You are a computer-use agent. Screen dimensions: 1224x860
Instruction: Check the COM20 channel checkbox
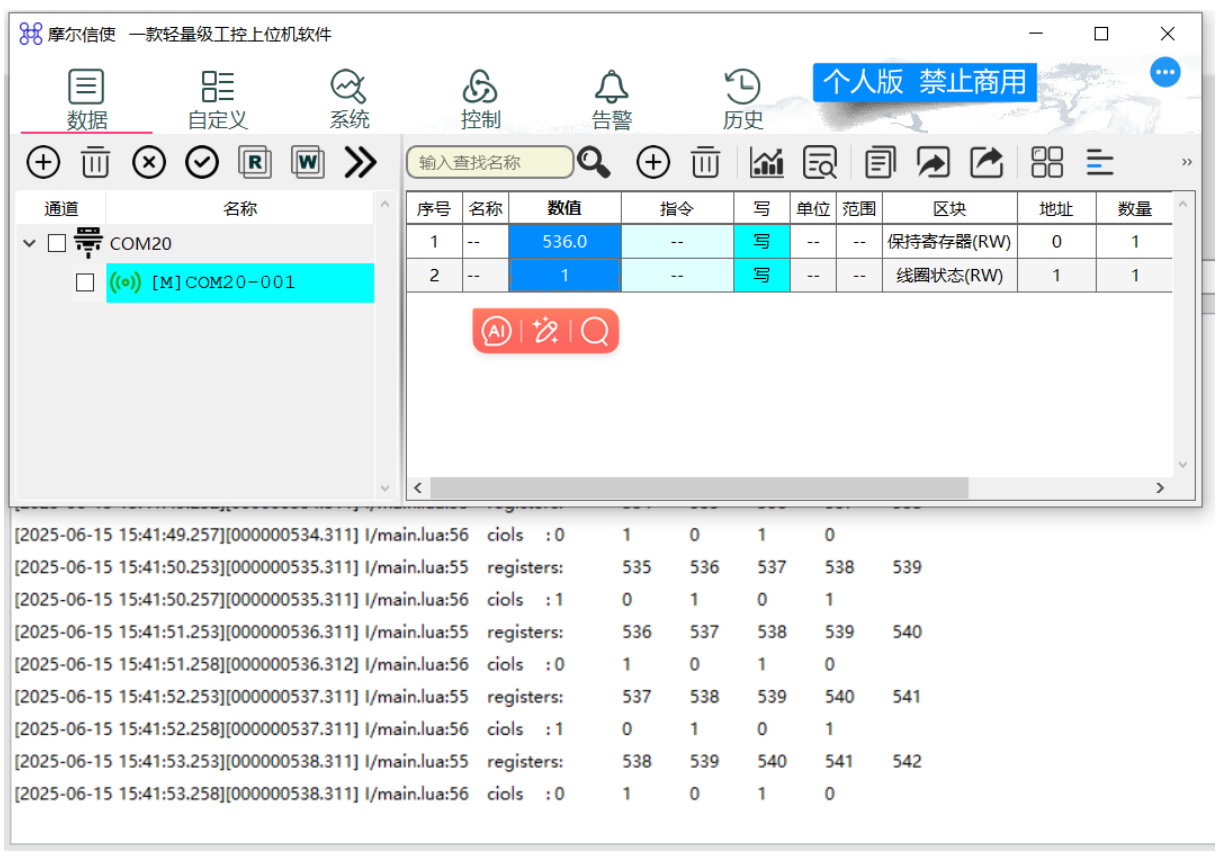pyautogui.click(x=58, y=243)
